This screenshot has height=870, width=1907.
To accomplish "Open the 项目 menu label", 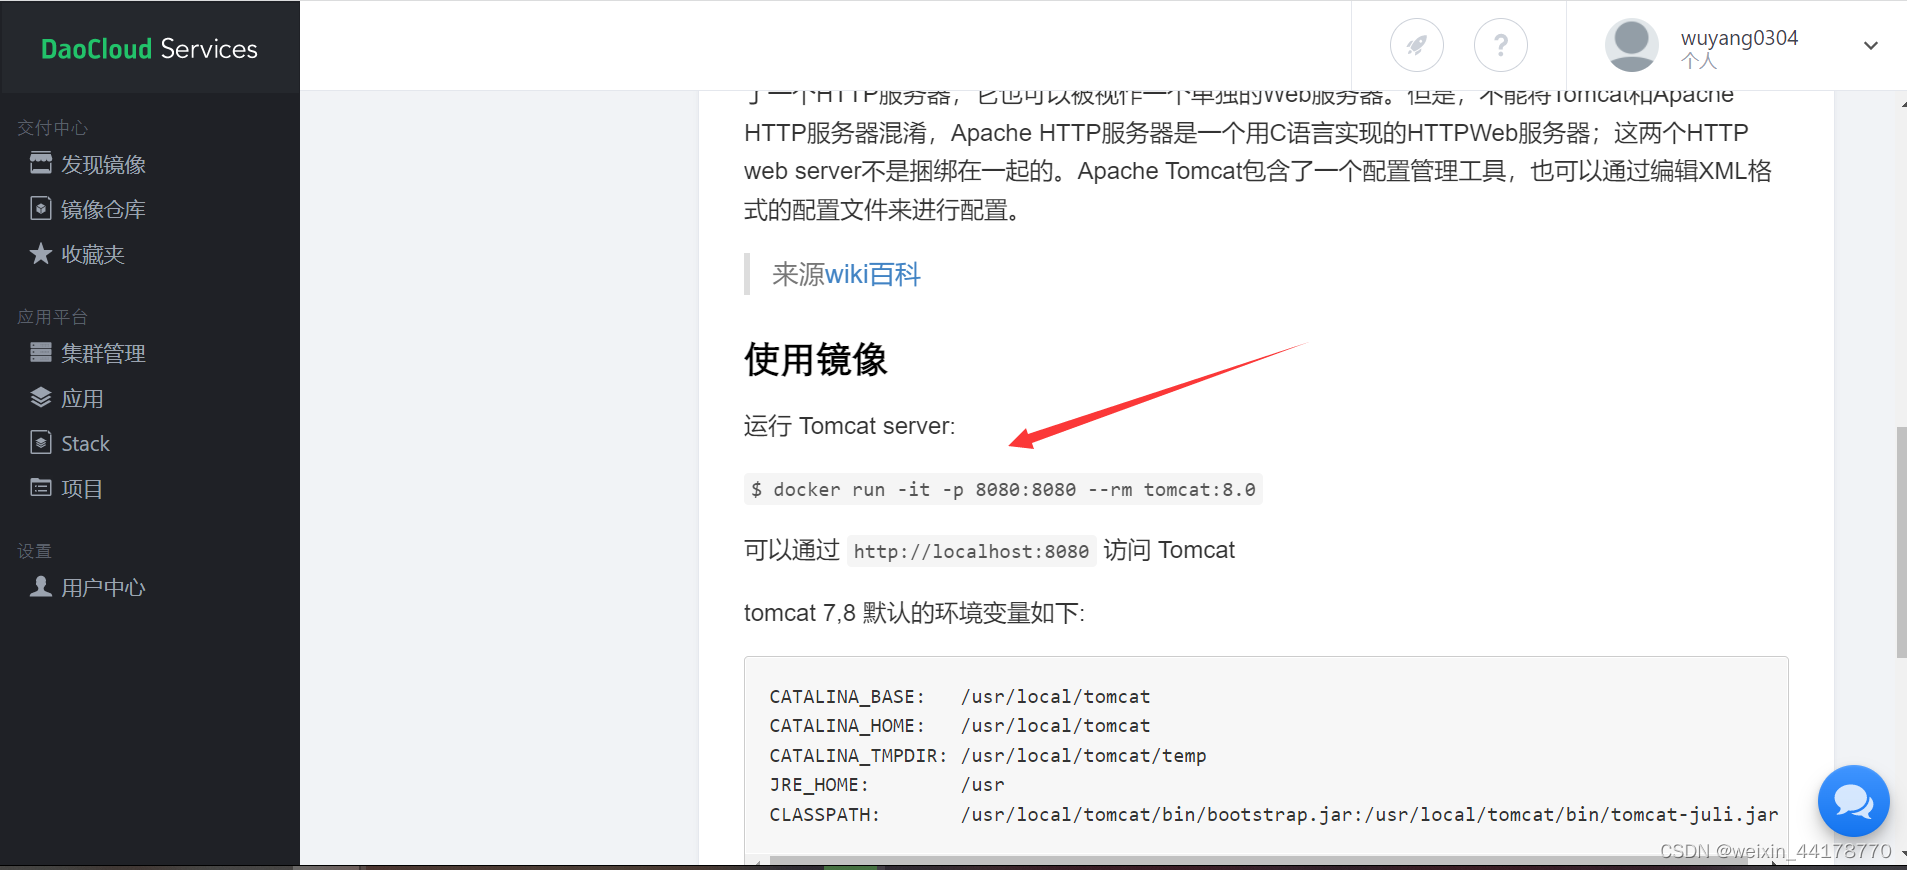I will [x=82, y=488].
